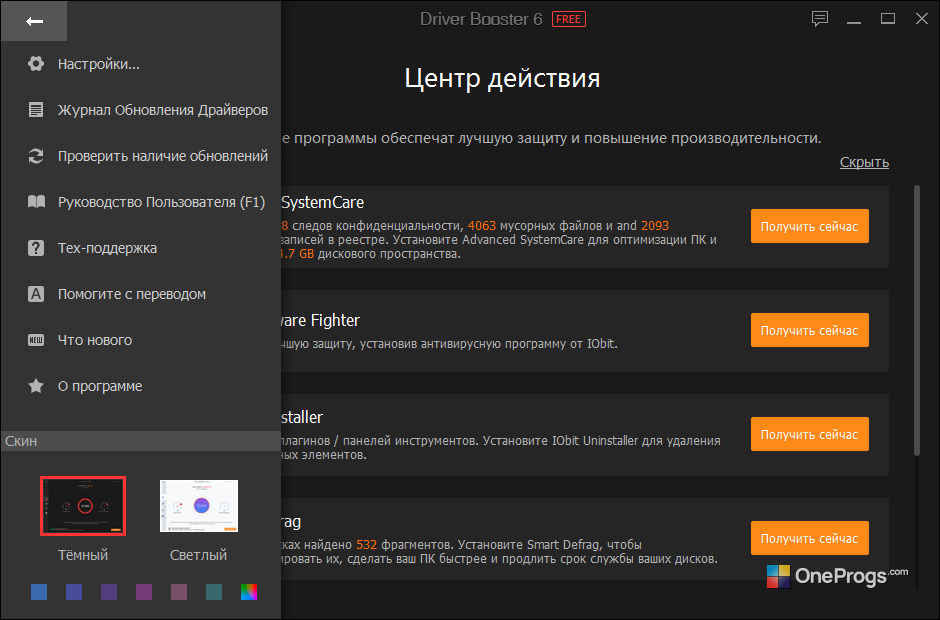Pick the dark purple skin color swatch

tap(109, 592)
